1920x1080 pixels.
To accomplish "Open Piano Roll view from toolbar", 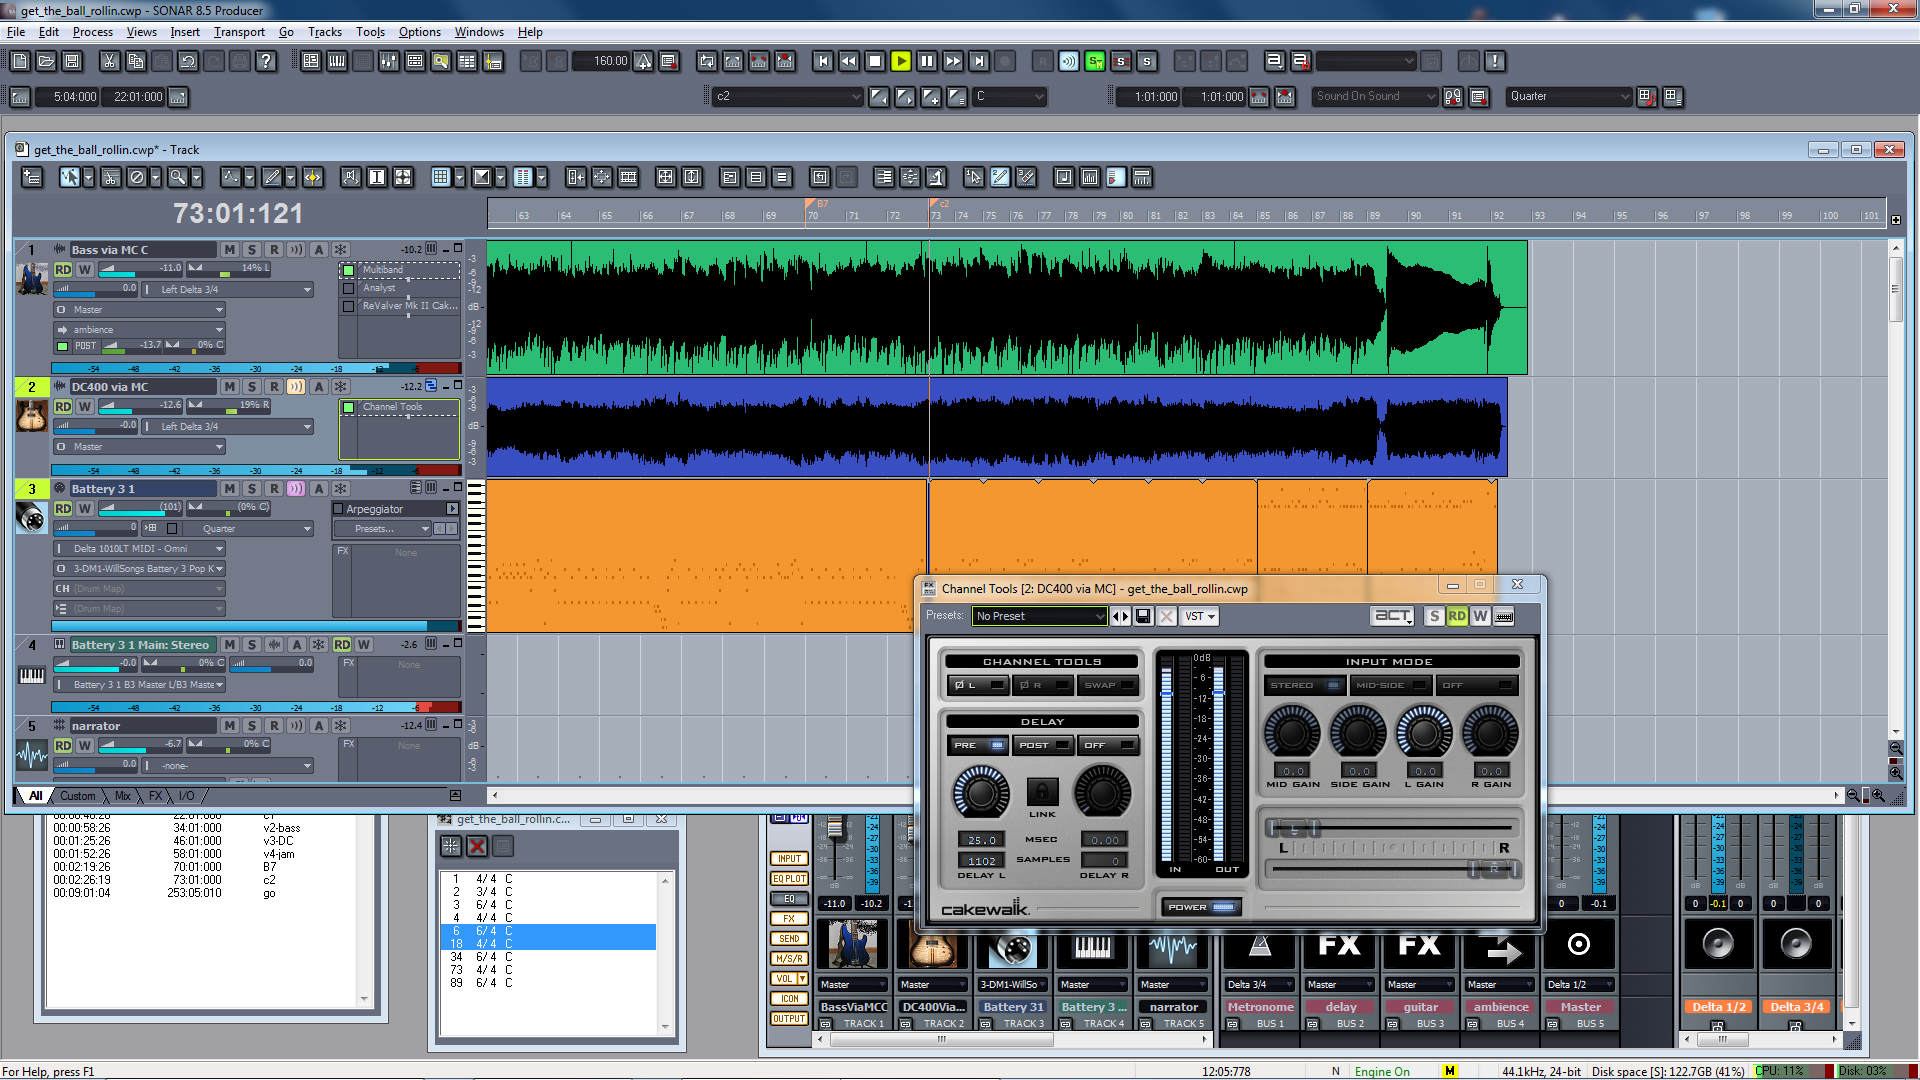I will tap(337, 62).
